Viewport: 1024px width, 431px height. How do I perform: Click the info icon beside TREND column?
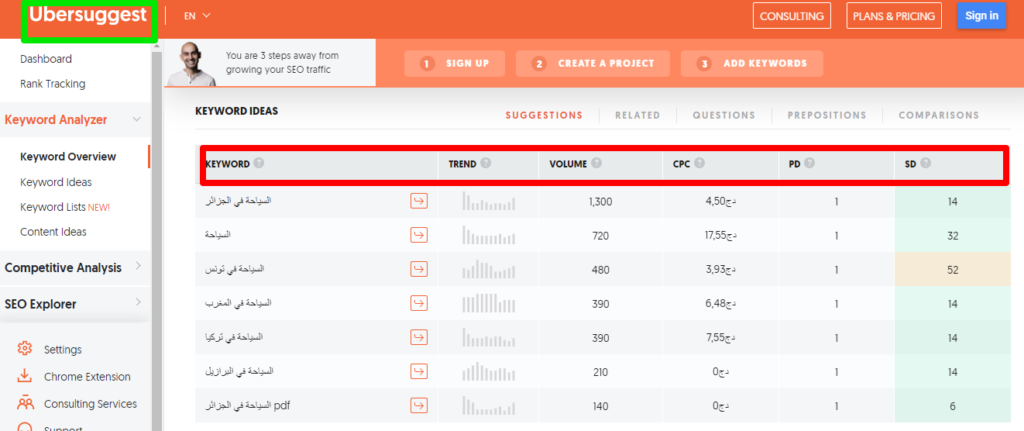click(x=486, y=163)
